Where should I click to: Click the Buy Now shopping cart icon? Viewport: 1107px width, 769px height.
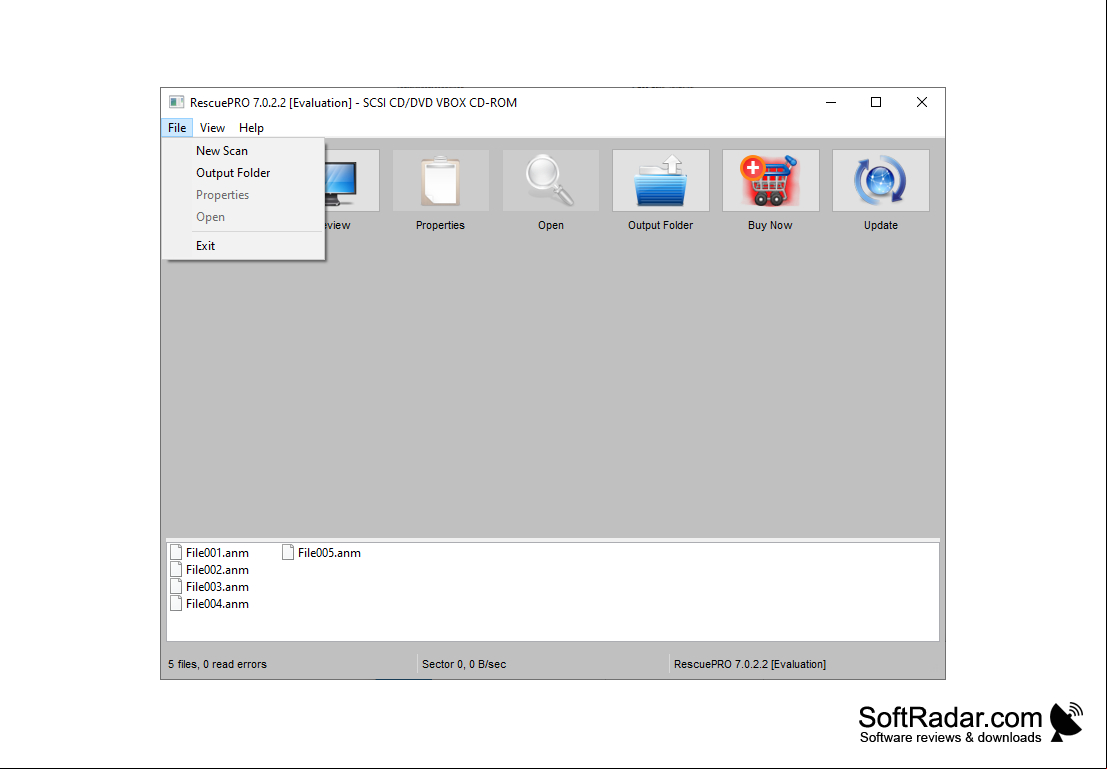click(771, 180)
